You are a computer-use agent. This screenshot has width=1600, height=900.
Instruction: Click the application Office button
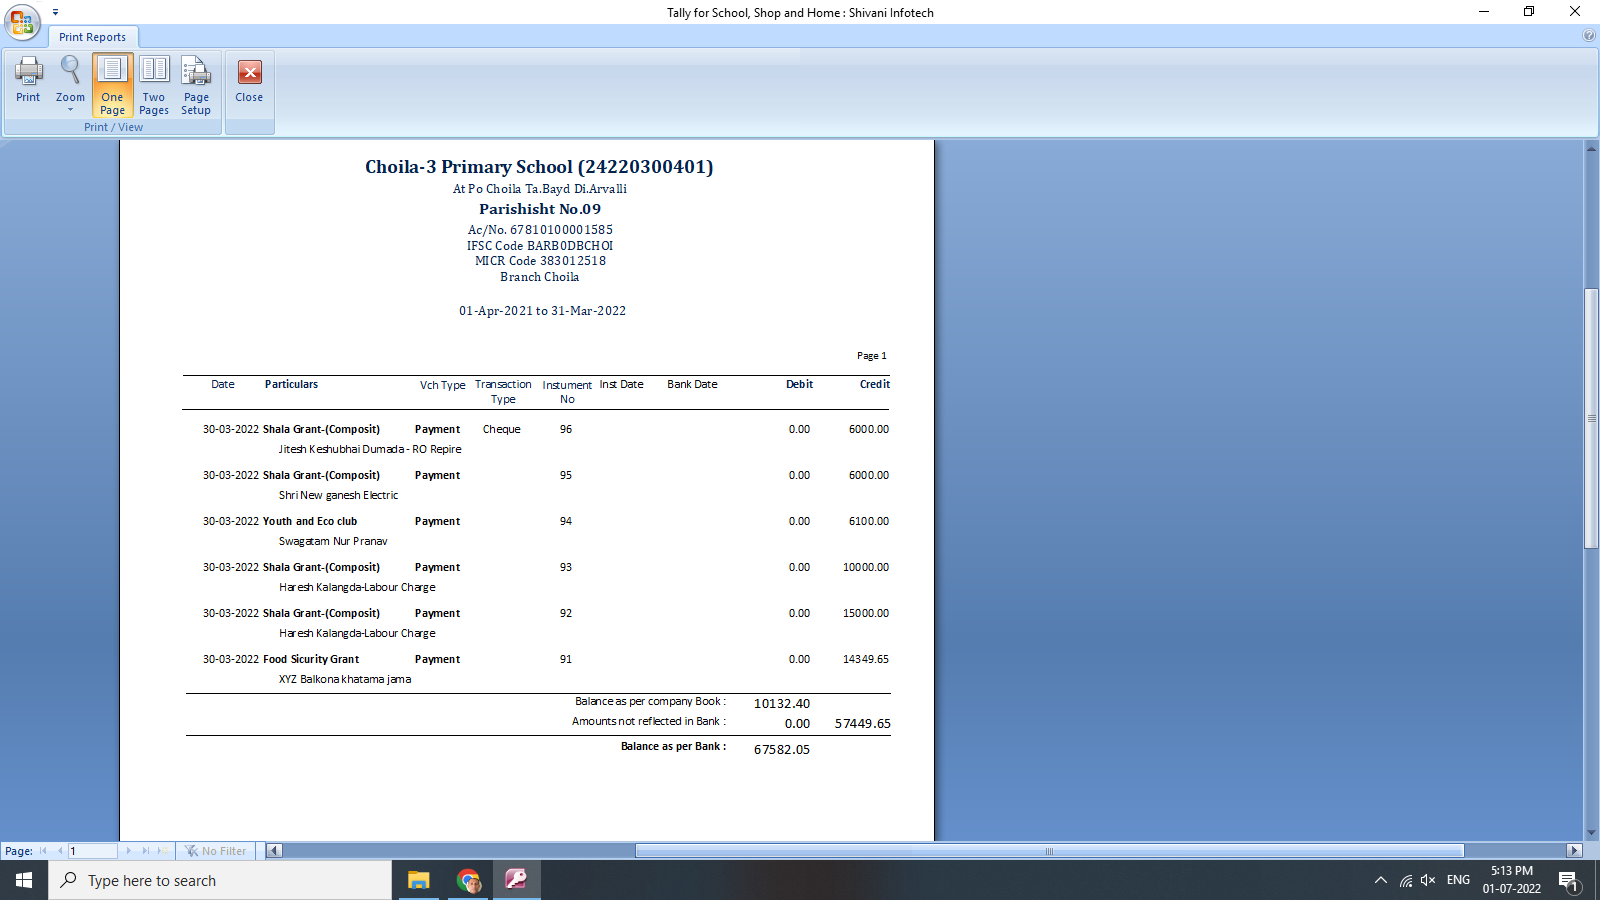tap(21, 23)
